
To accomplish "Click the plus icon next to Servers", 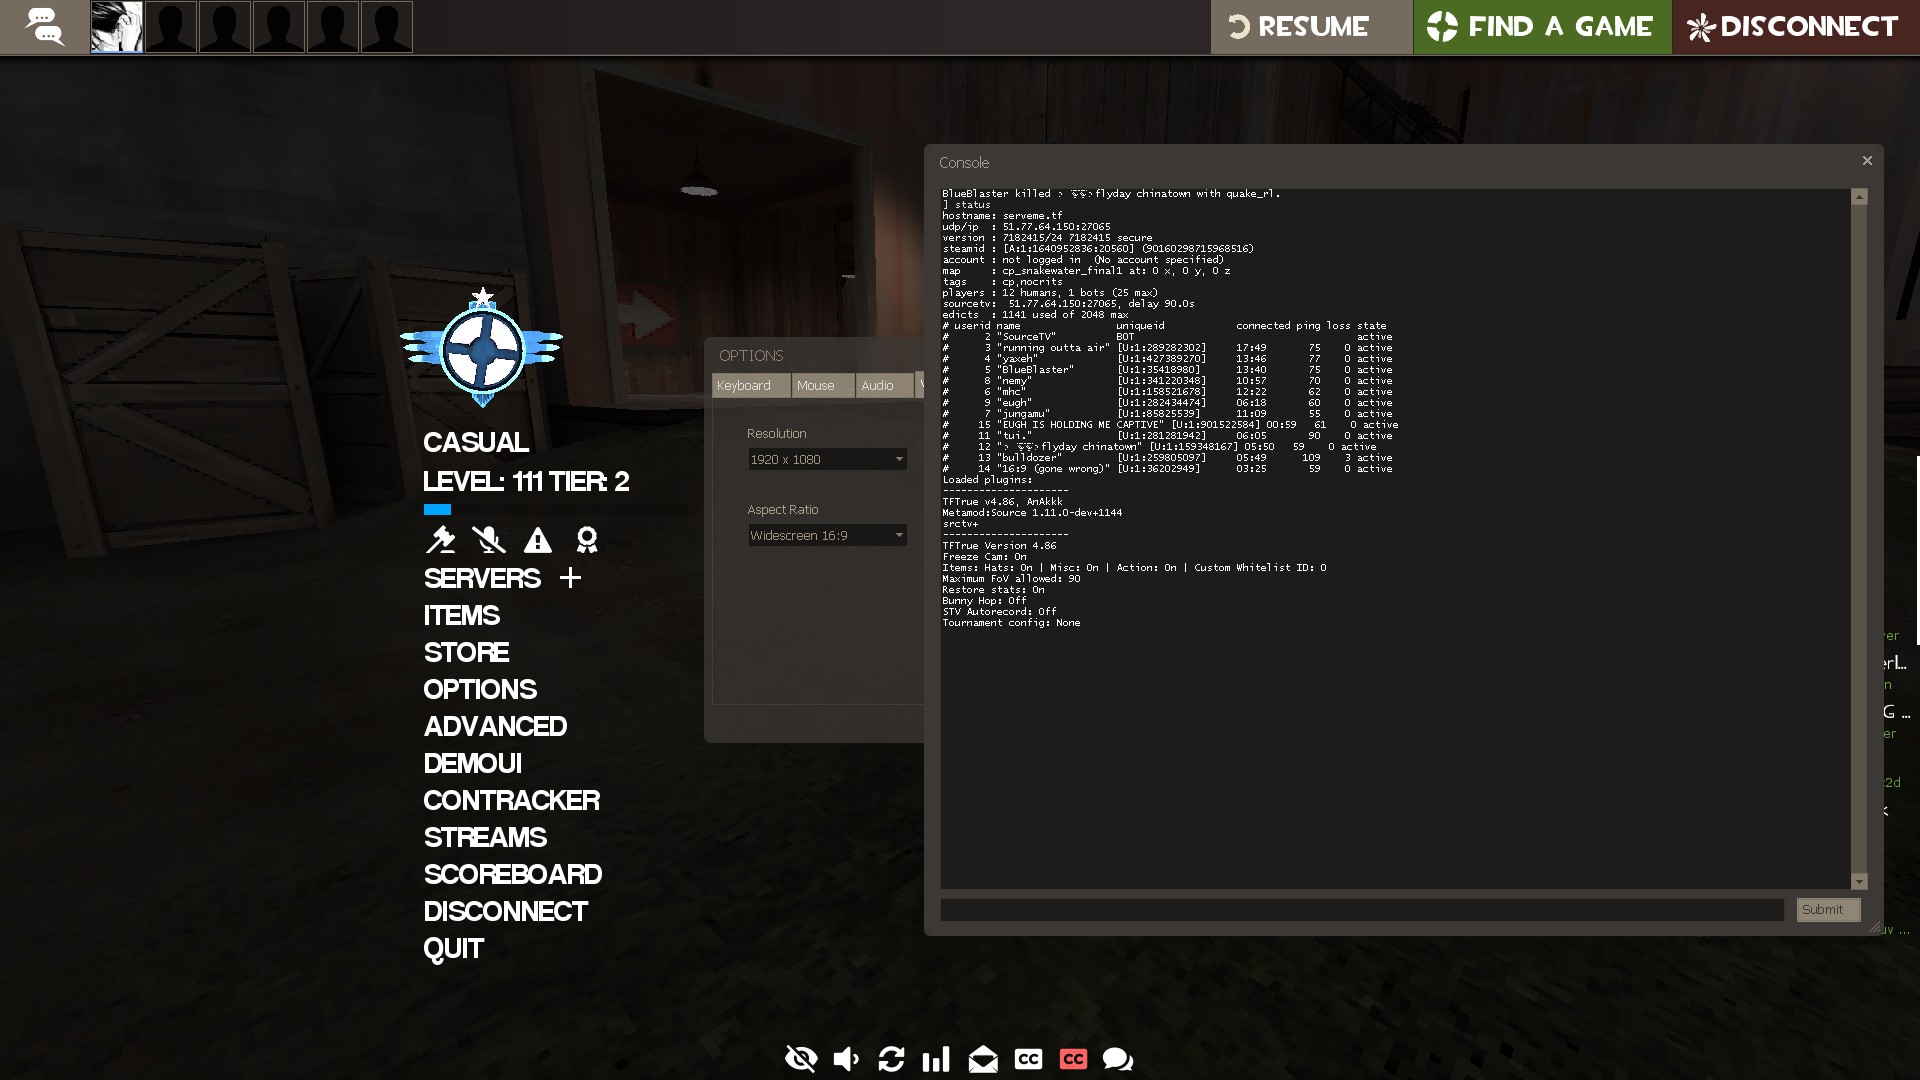I will [570, 578].
